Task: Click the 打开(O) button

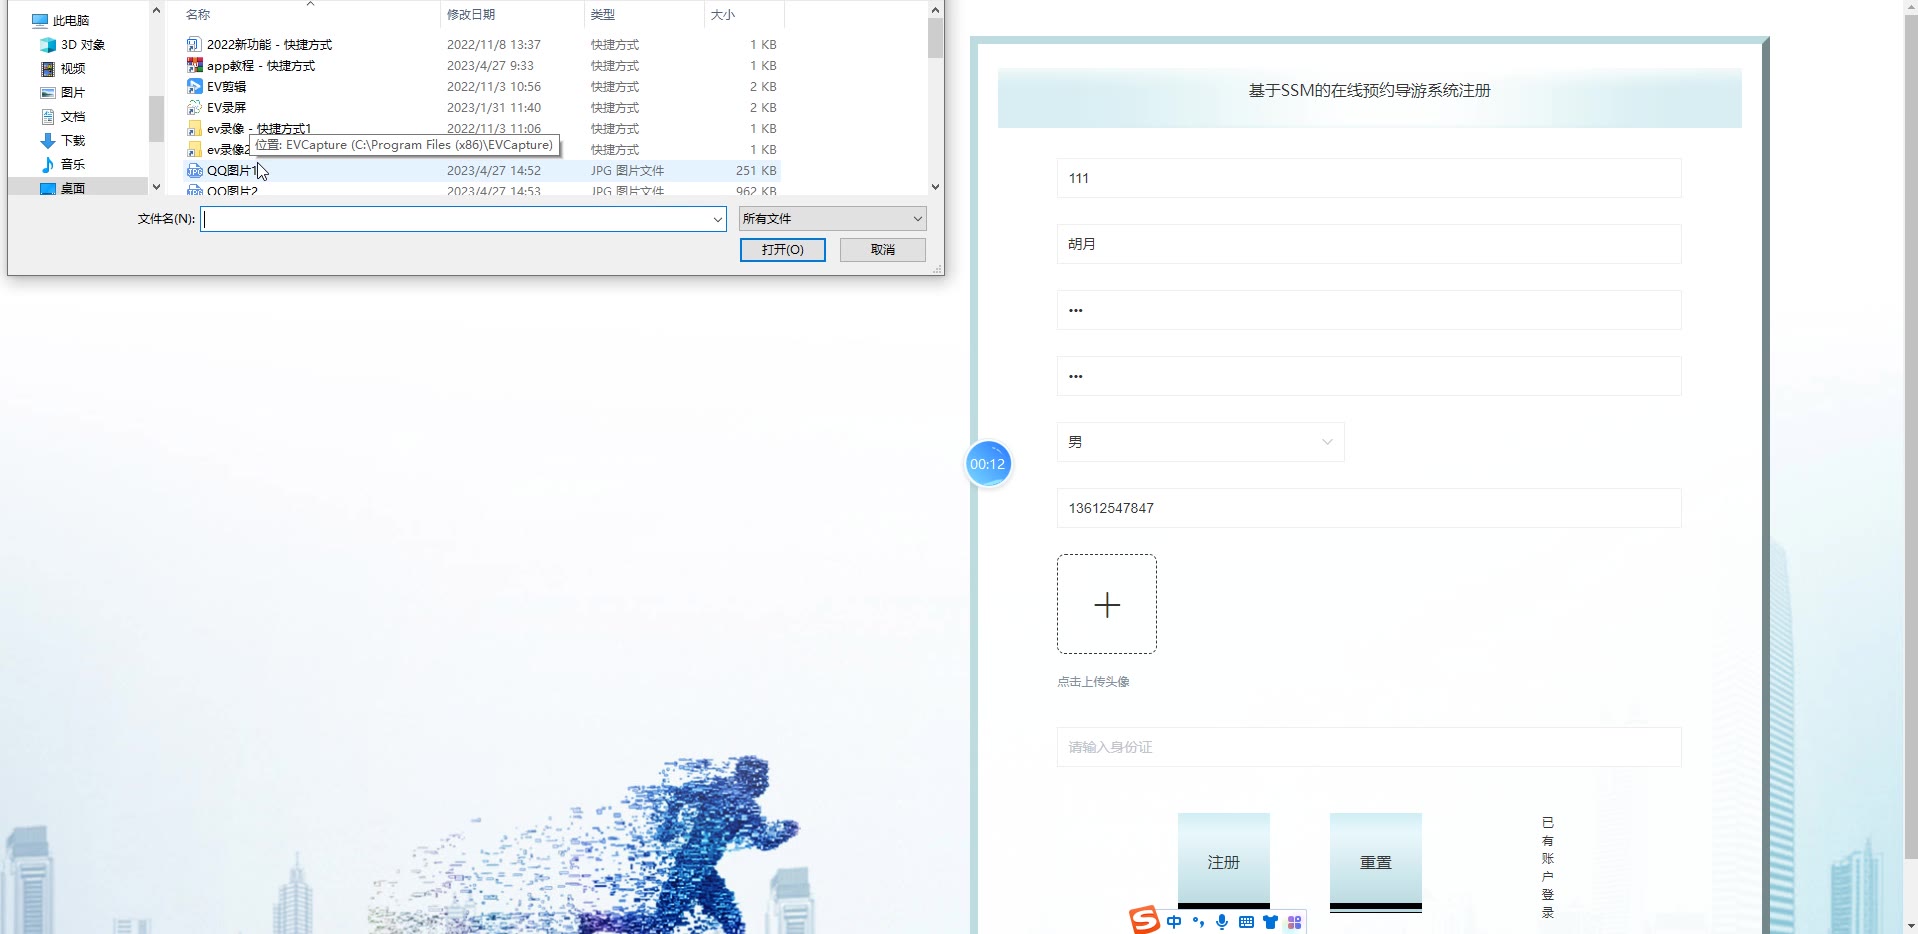Action: [782, 250]
